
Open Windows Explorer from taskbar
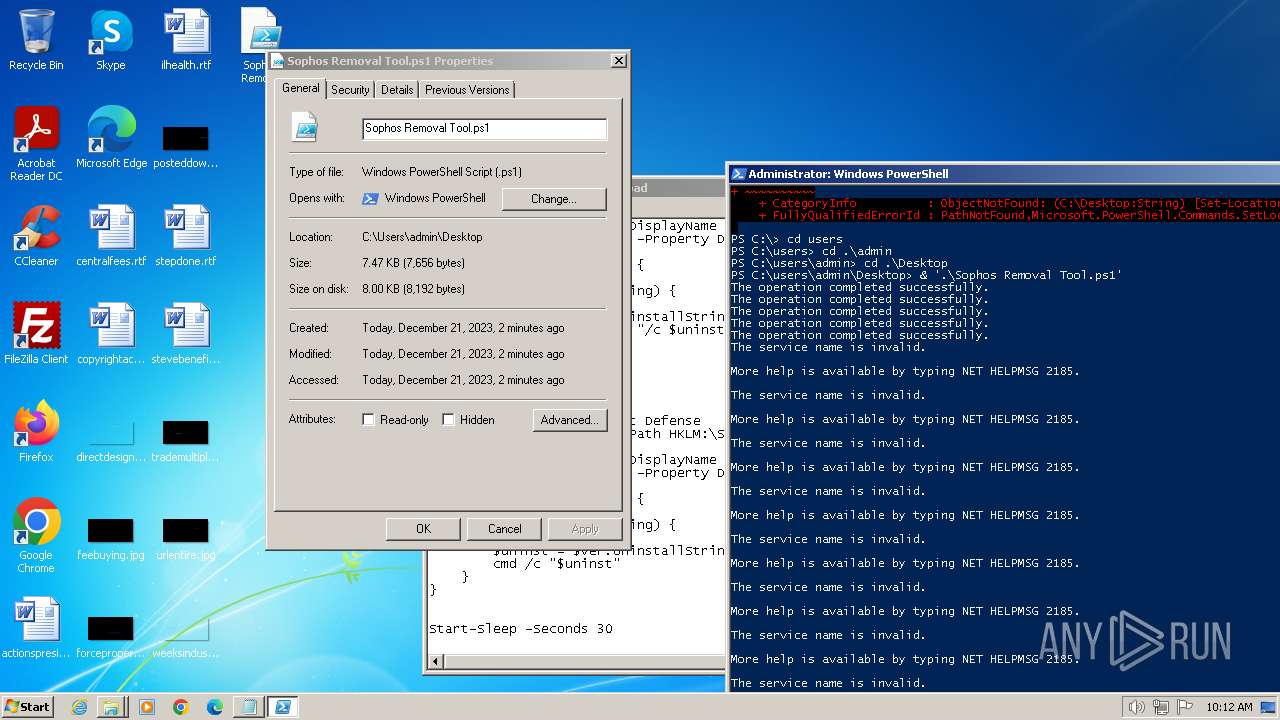111,707
